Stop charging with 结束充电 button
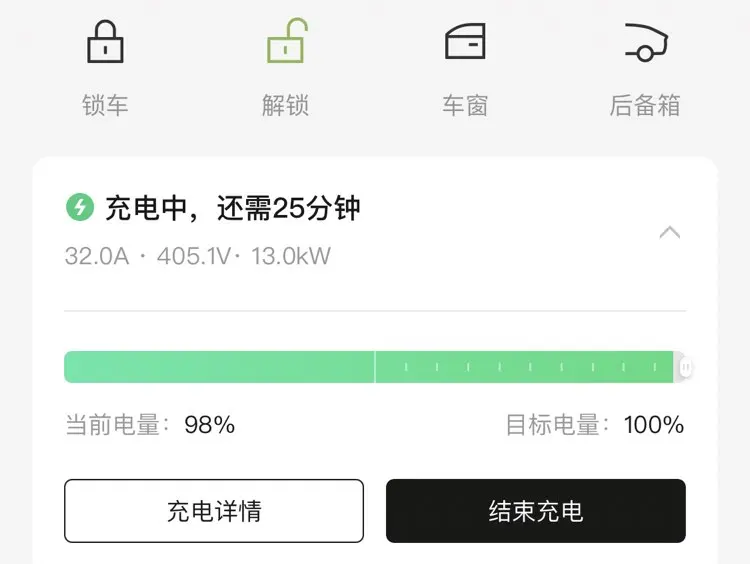 [x=536, y=511]
